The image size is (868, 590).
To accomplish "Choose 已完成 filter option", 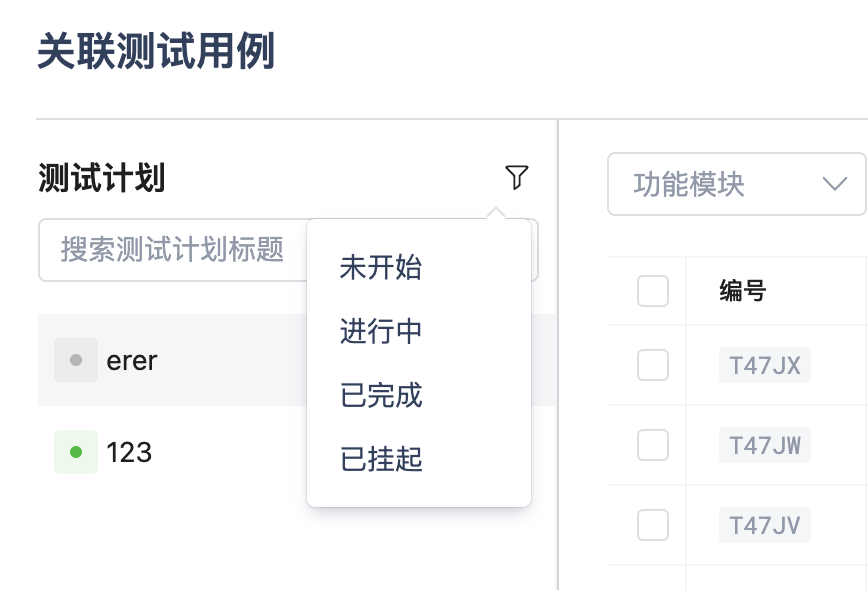I will click(381, 396).
